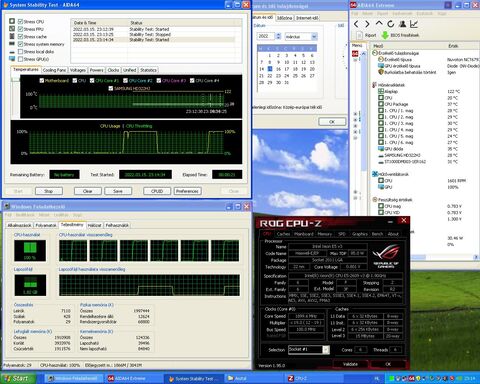Click Preferences button in Stability Test
Screen dimensions: 480x384
click(187, 191)
